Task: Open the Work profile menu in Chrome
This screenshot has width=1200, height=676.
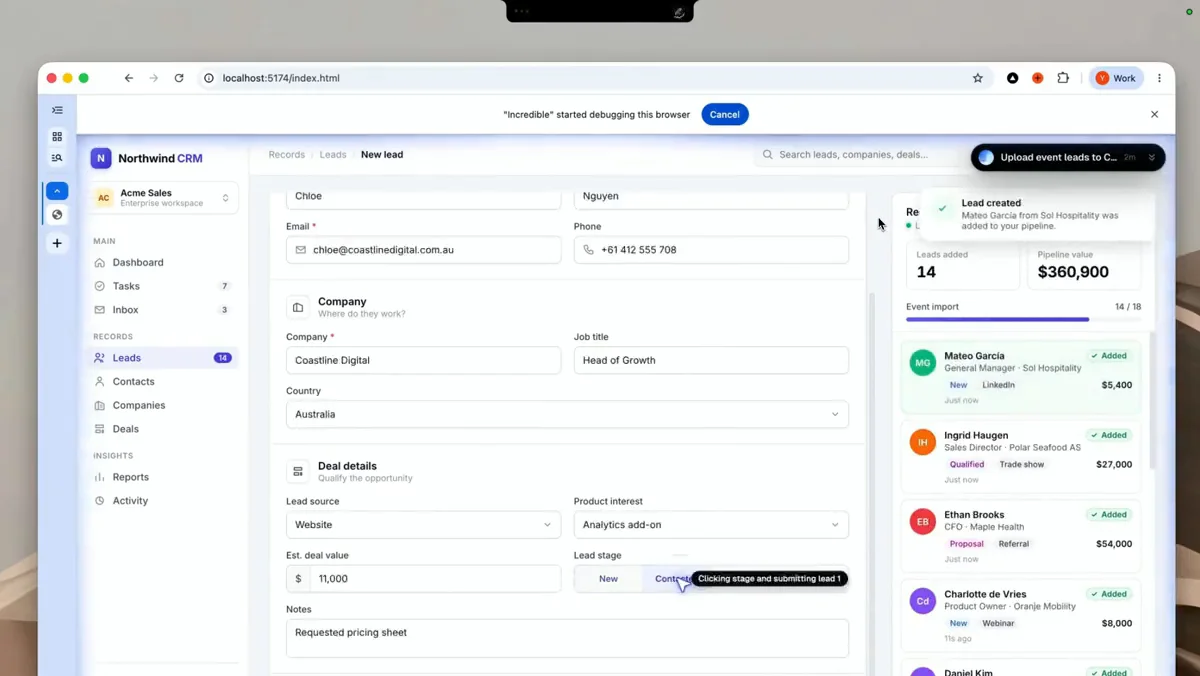Action: pyautogui.click(x=1116, y=78)
